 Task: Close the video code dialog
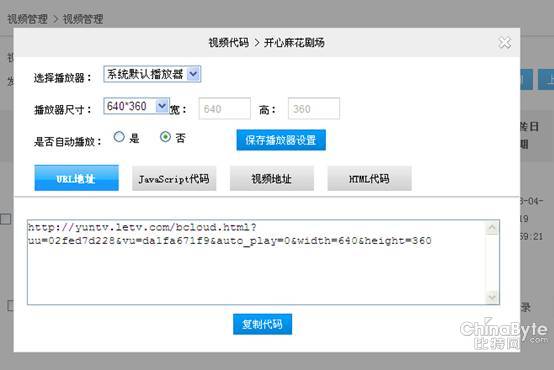(505, 43)
